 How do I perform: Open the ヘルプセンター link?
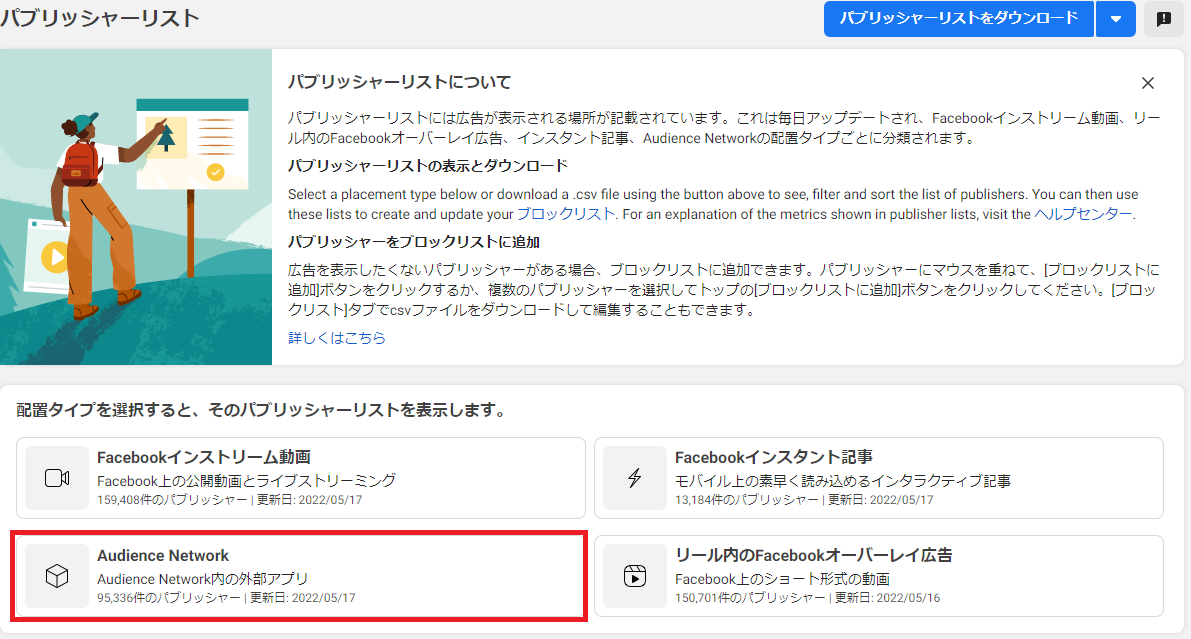(x=1084, y=214)
